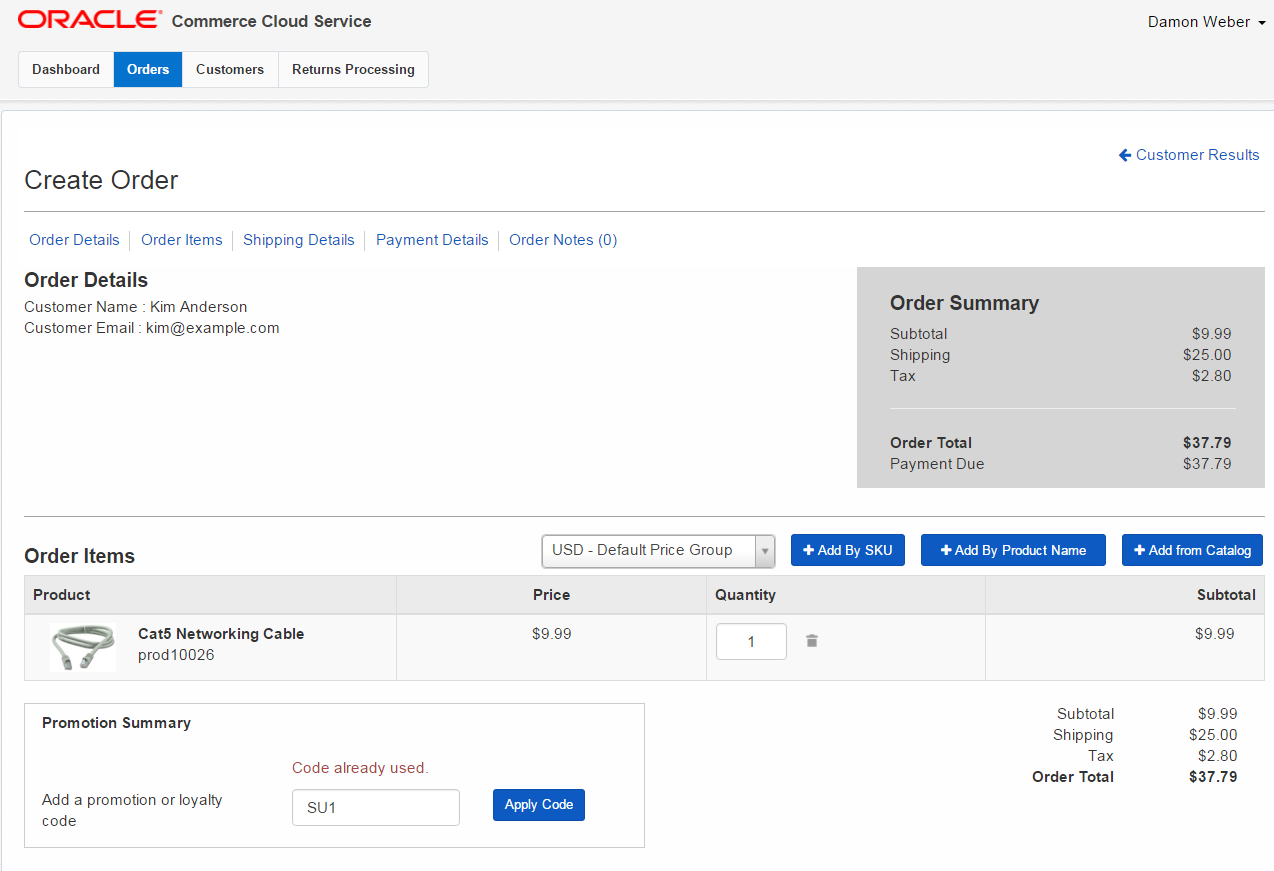This screenshot has width=1274, height=871.
Task: Click Add By SKU button
Action: click(x=847, y=550)
